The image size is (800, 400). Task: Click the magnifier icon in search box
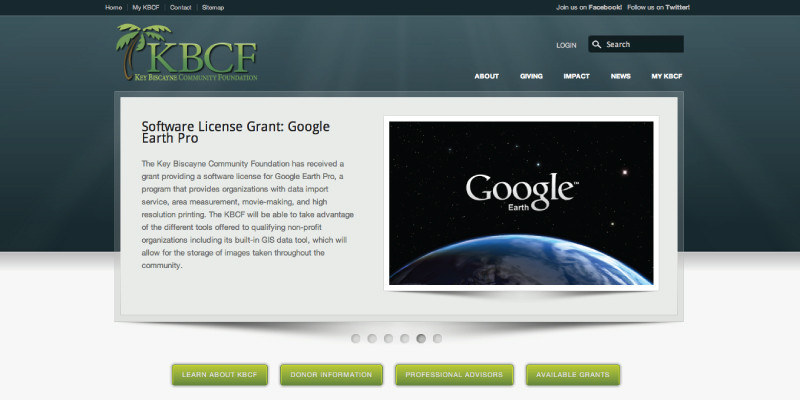596,44
